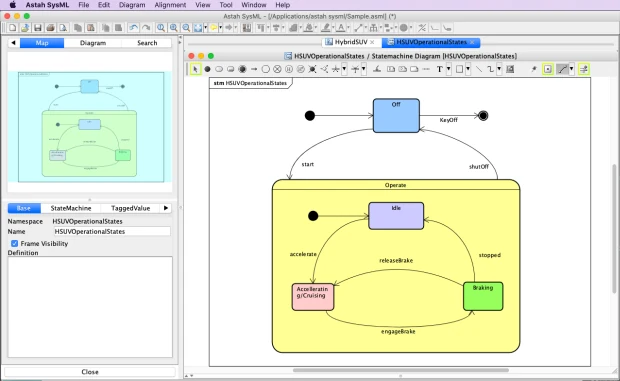Click the Open file toolbar icon
The width and height of the screenshot is (620, 381).
[25, 28]
